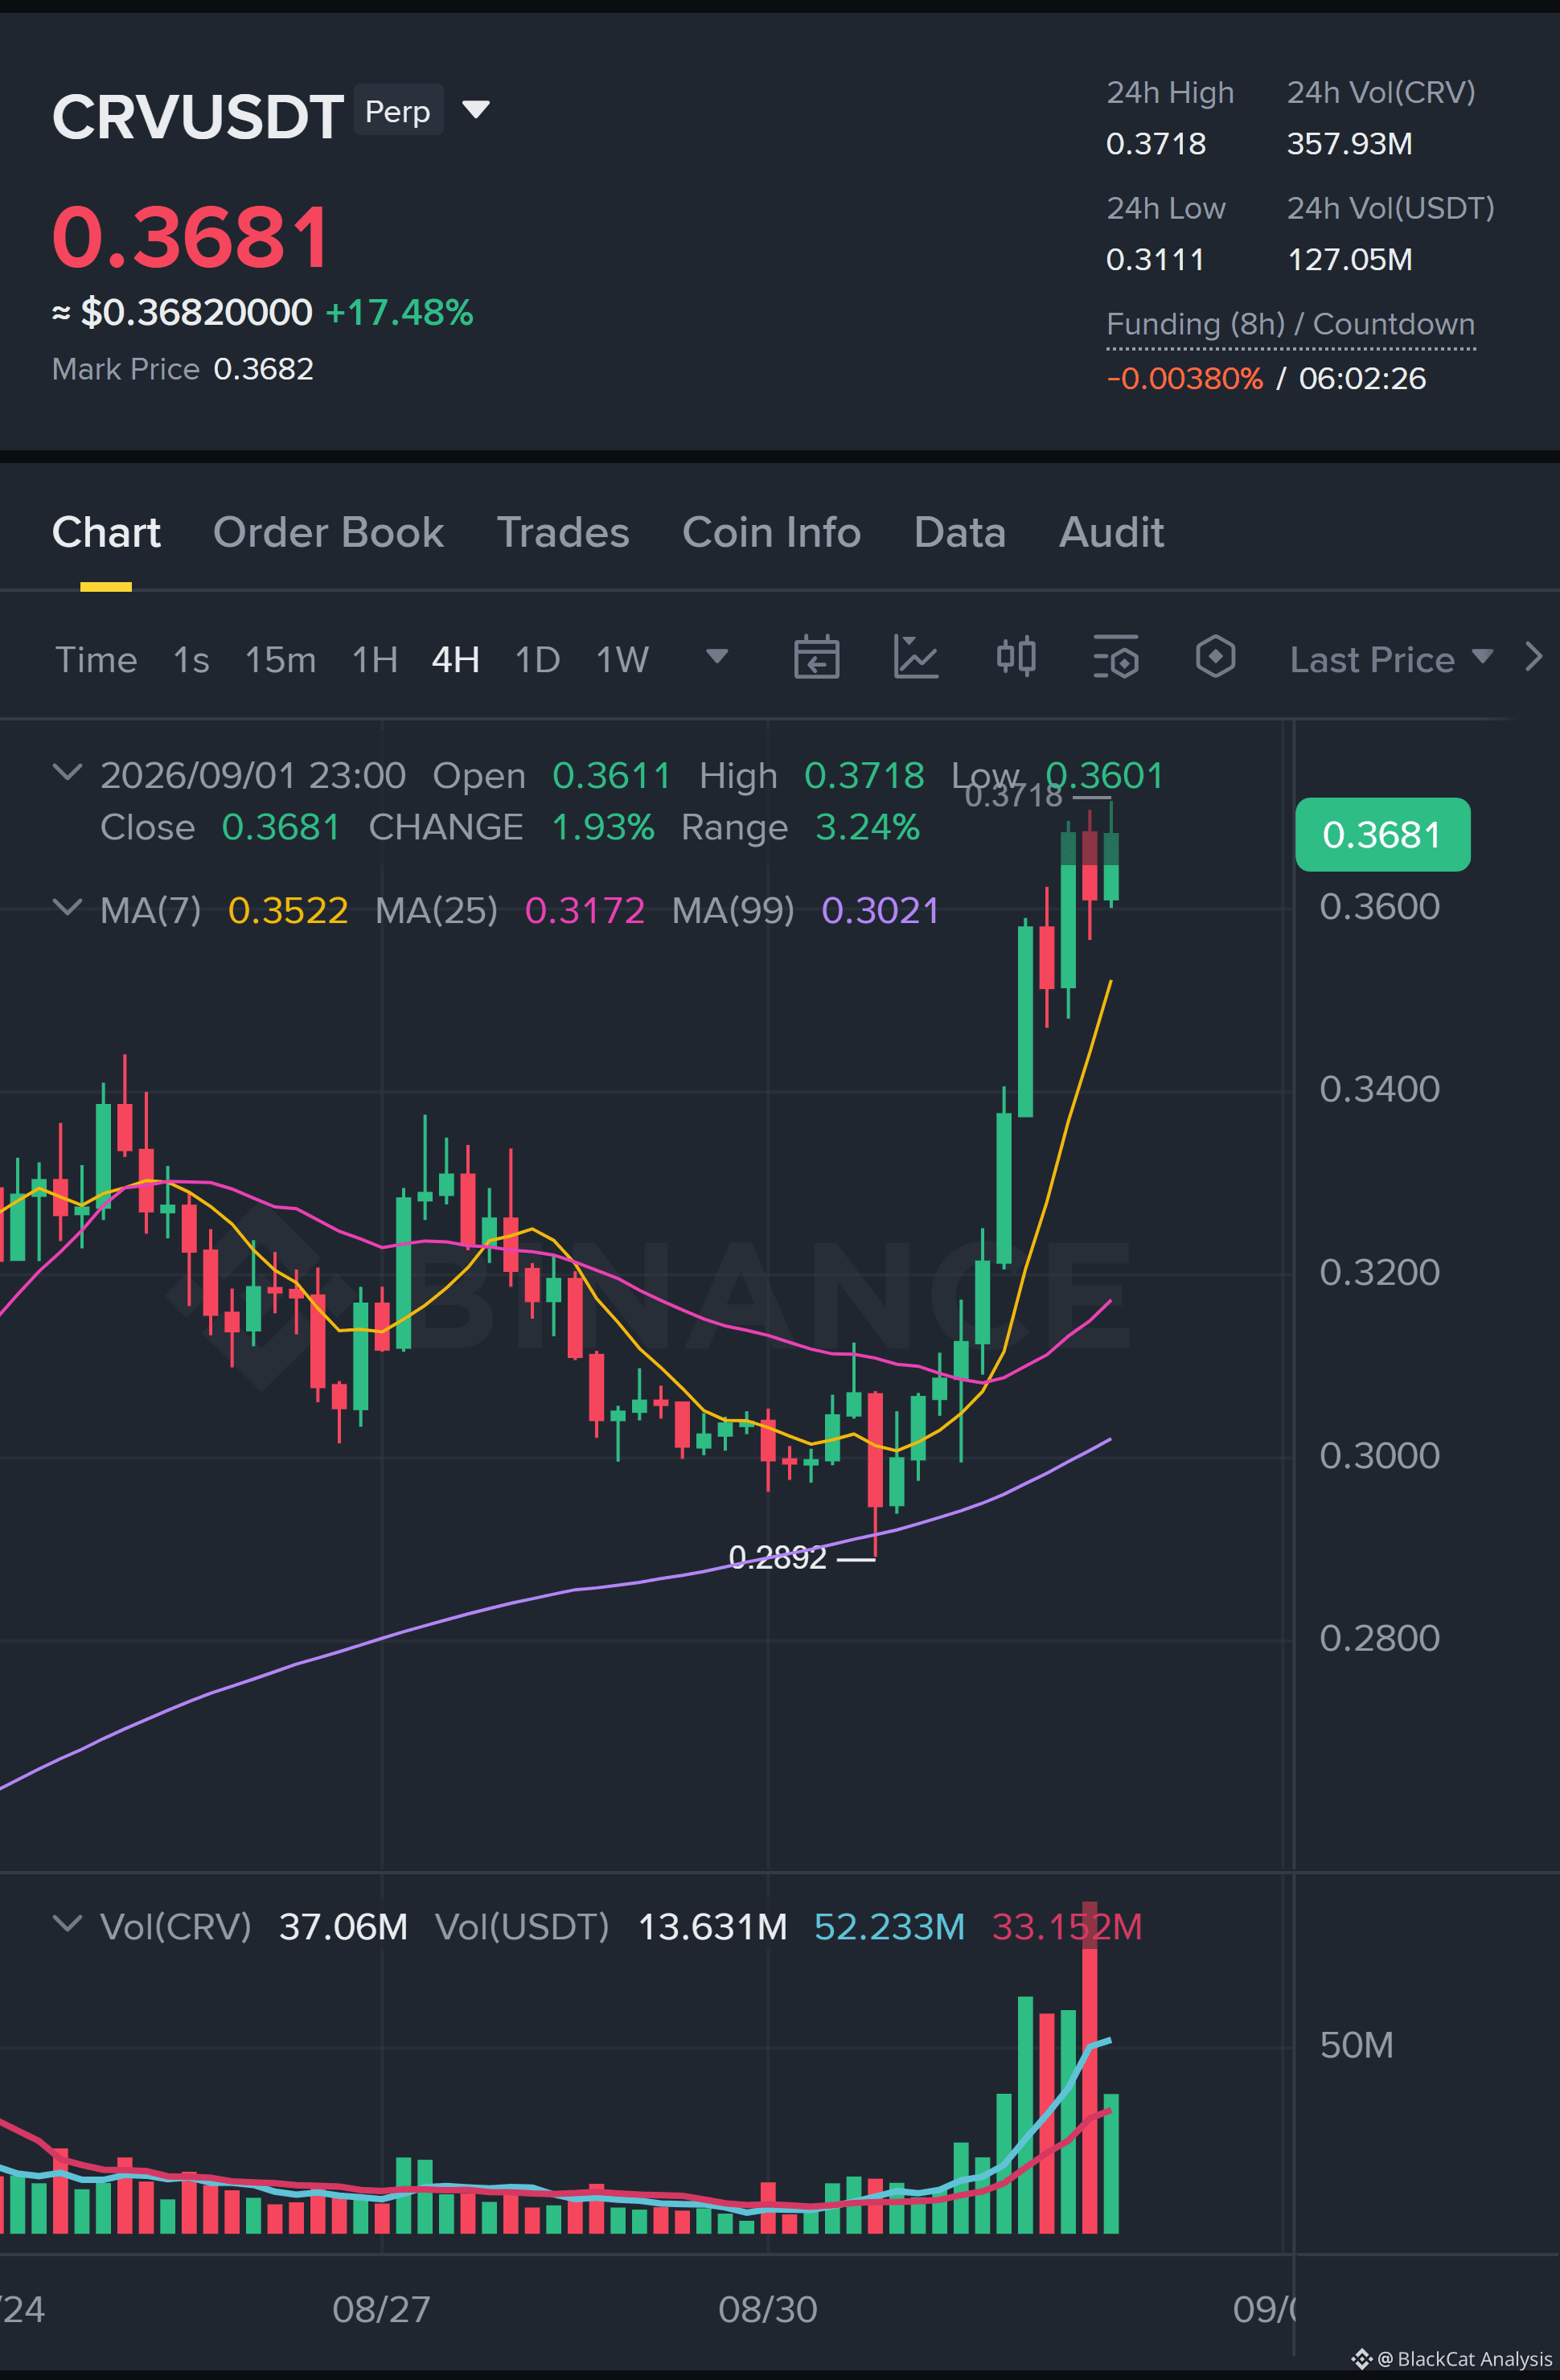Select the 1D timeframe
This screenshot has width=1560, height=2380.
click(537, 660)
